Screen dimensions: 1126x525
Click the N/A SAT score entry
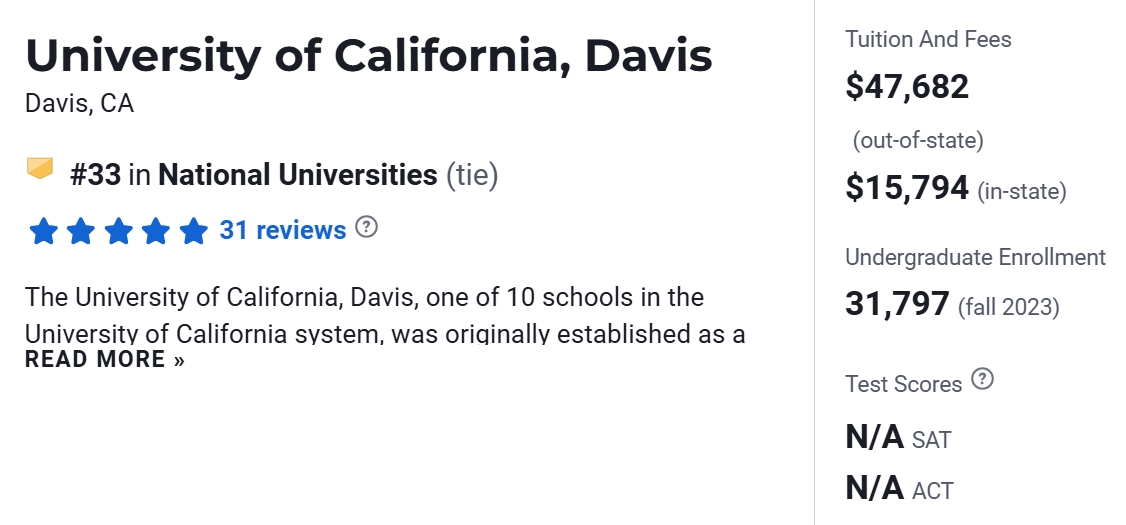pos(898,437)
